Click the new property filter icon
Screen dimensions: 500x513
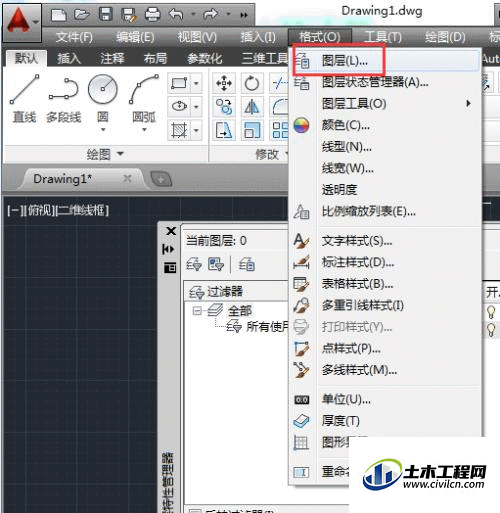(x=194, y=265)
